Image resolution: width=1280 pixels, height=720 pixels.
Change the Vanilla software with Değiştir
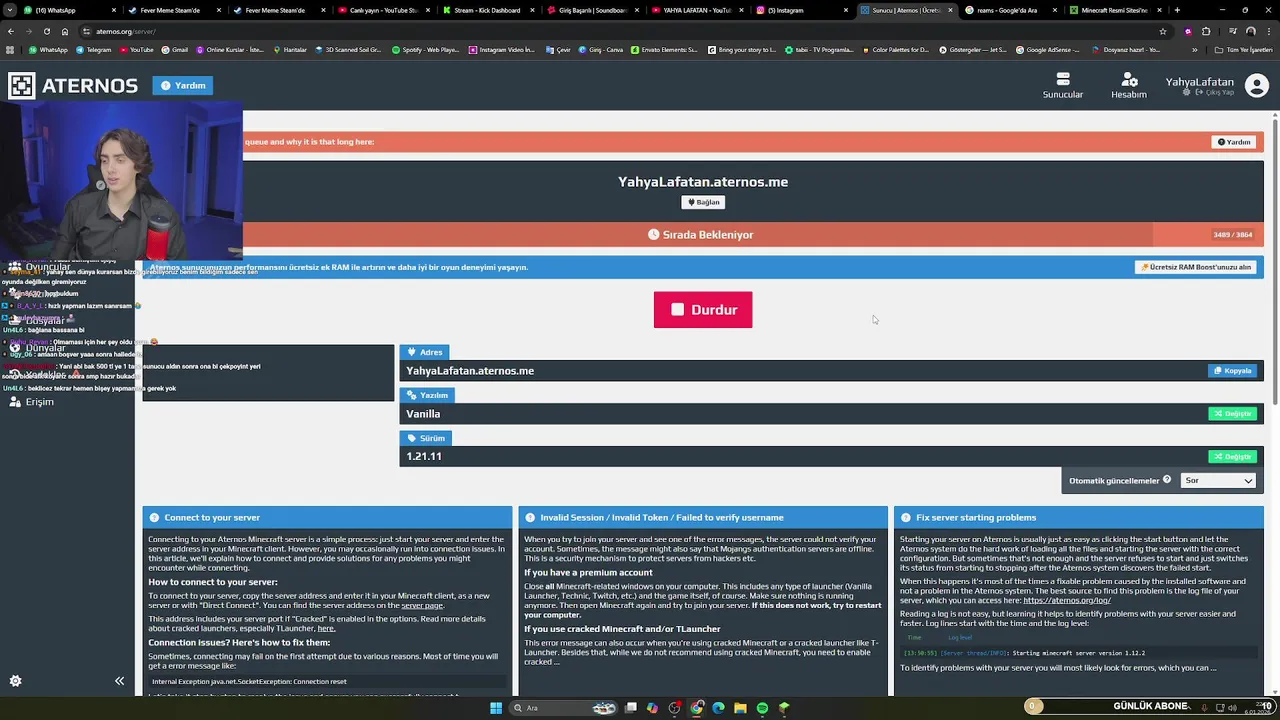click(1233, 414)
